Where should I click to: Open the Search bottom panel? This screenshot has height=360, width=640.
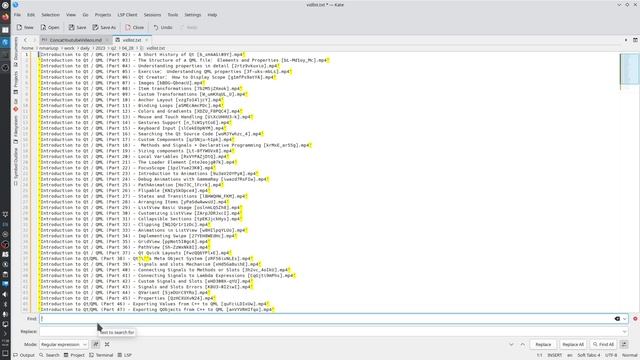tap(49, 355)
